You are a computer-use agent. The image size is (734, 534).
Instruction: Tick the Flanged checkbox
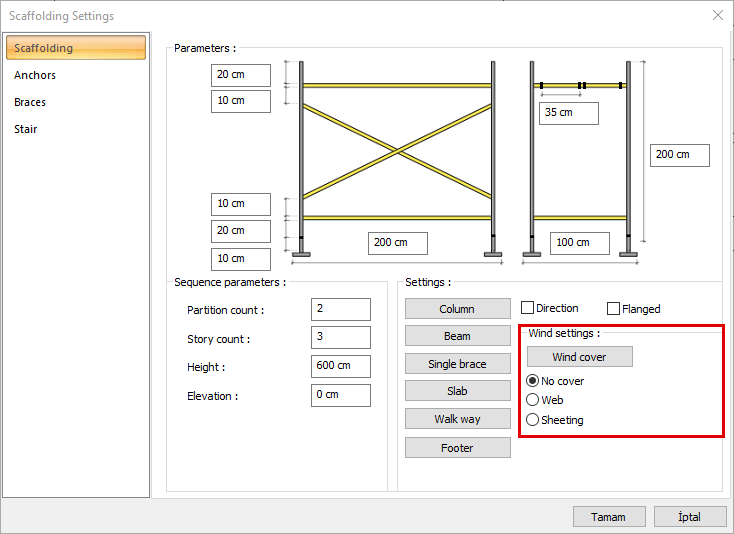[614, 309]
